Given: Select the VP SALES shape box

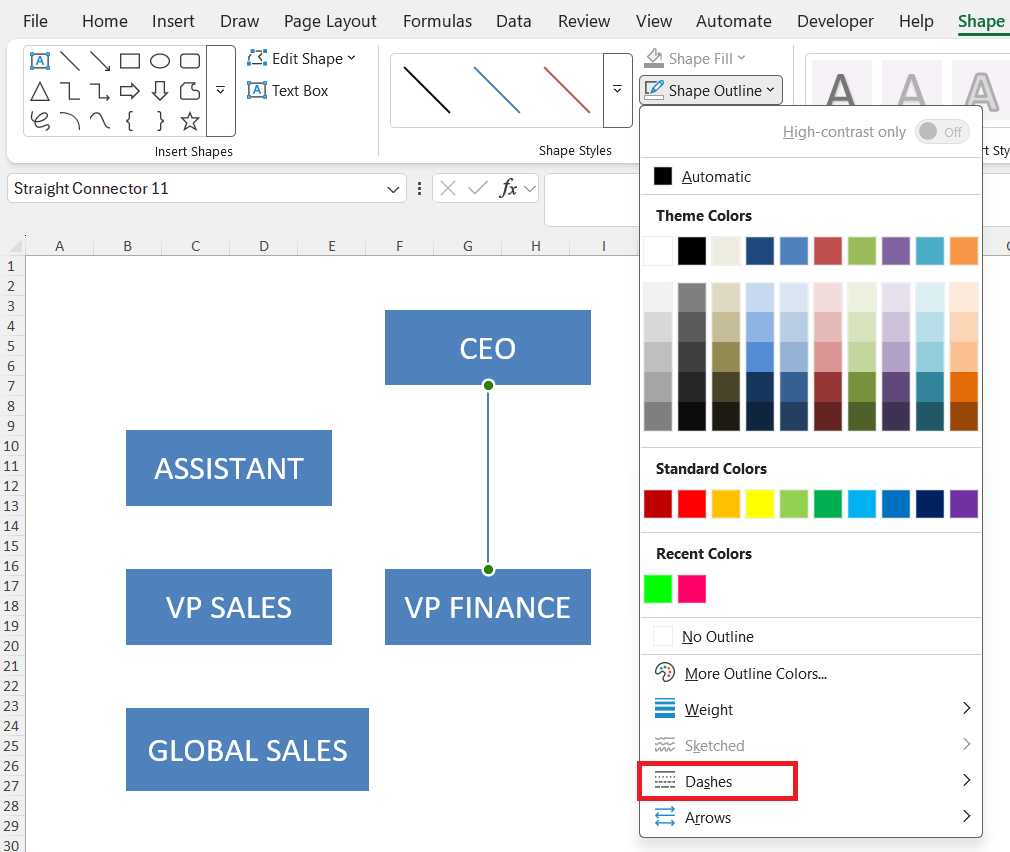Looking at the screenshot, I should click(229, 607).
